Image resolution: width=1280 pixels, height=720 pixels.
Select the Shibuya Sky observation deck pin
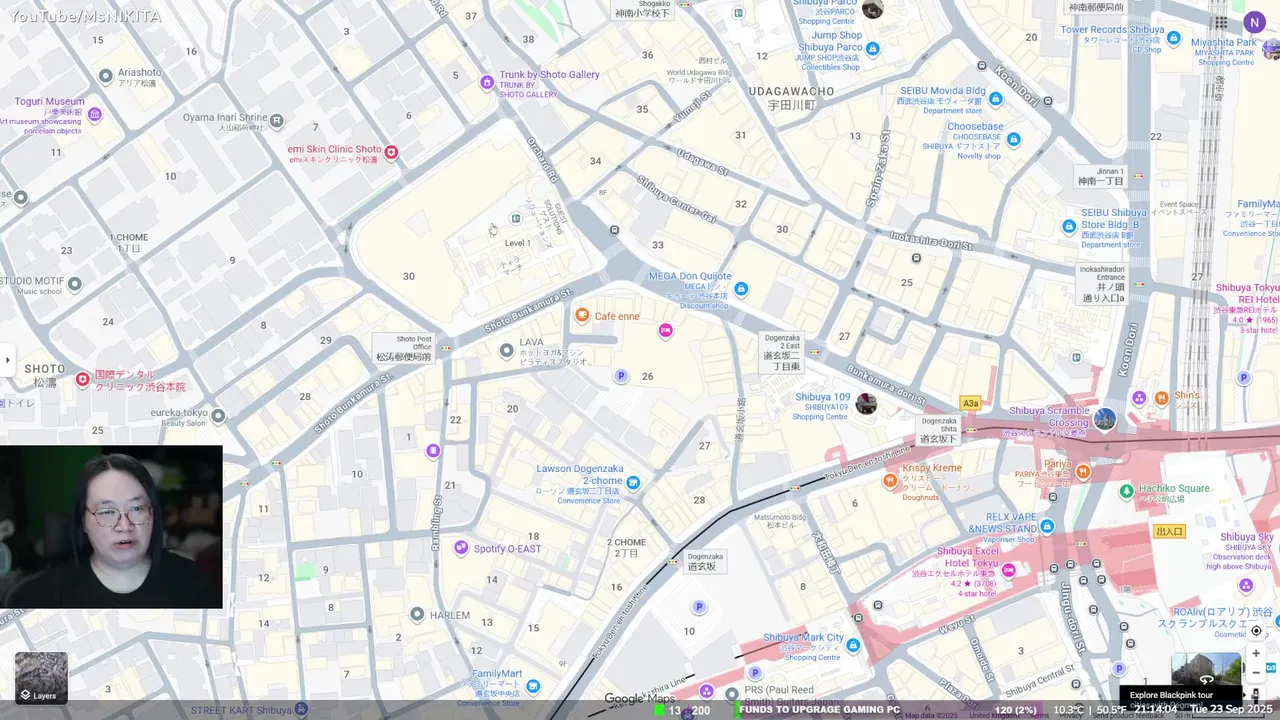(1246, 586)
